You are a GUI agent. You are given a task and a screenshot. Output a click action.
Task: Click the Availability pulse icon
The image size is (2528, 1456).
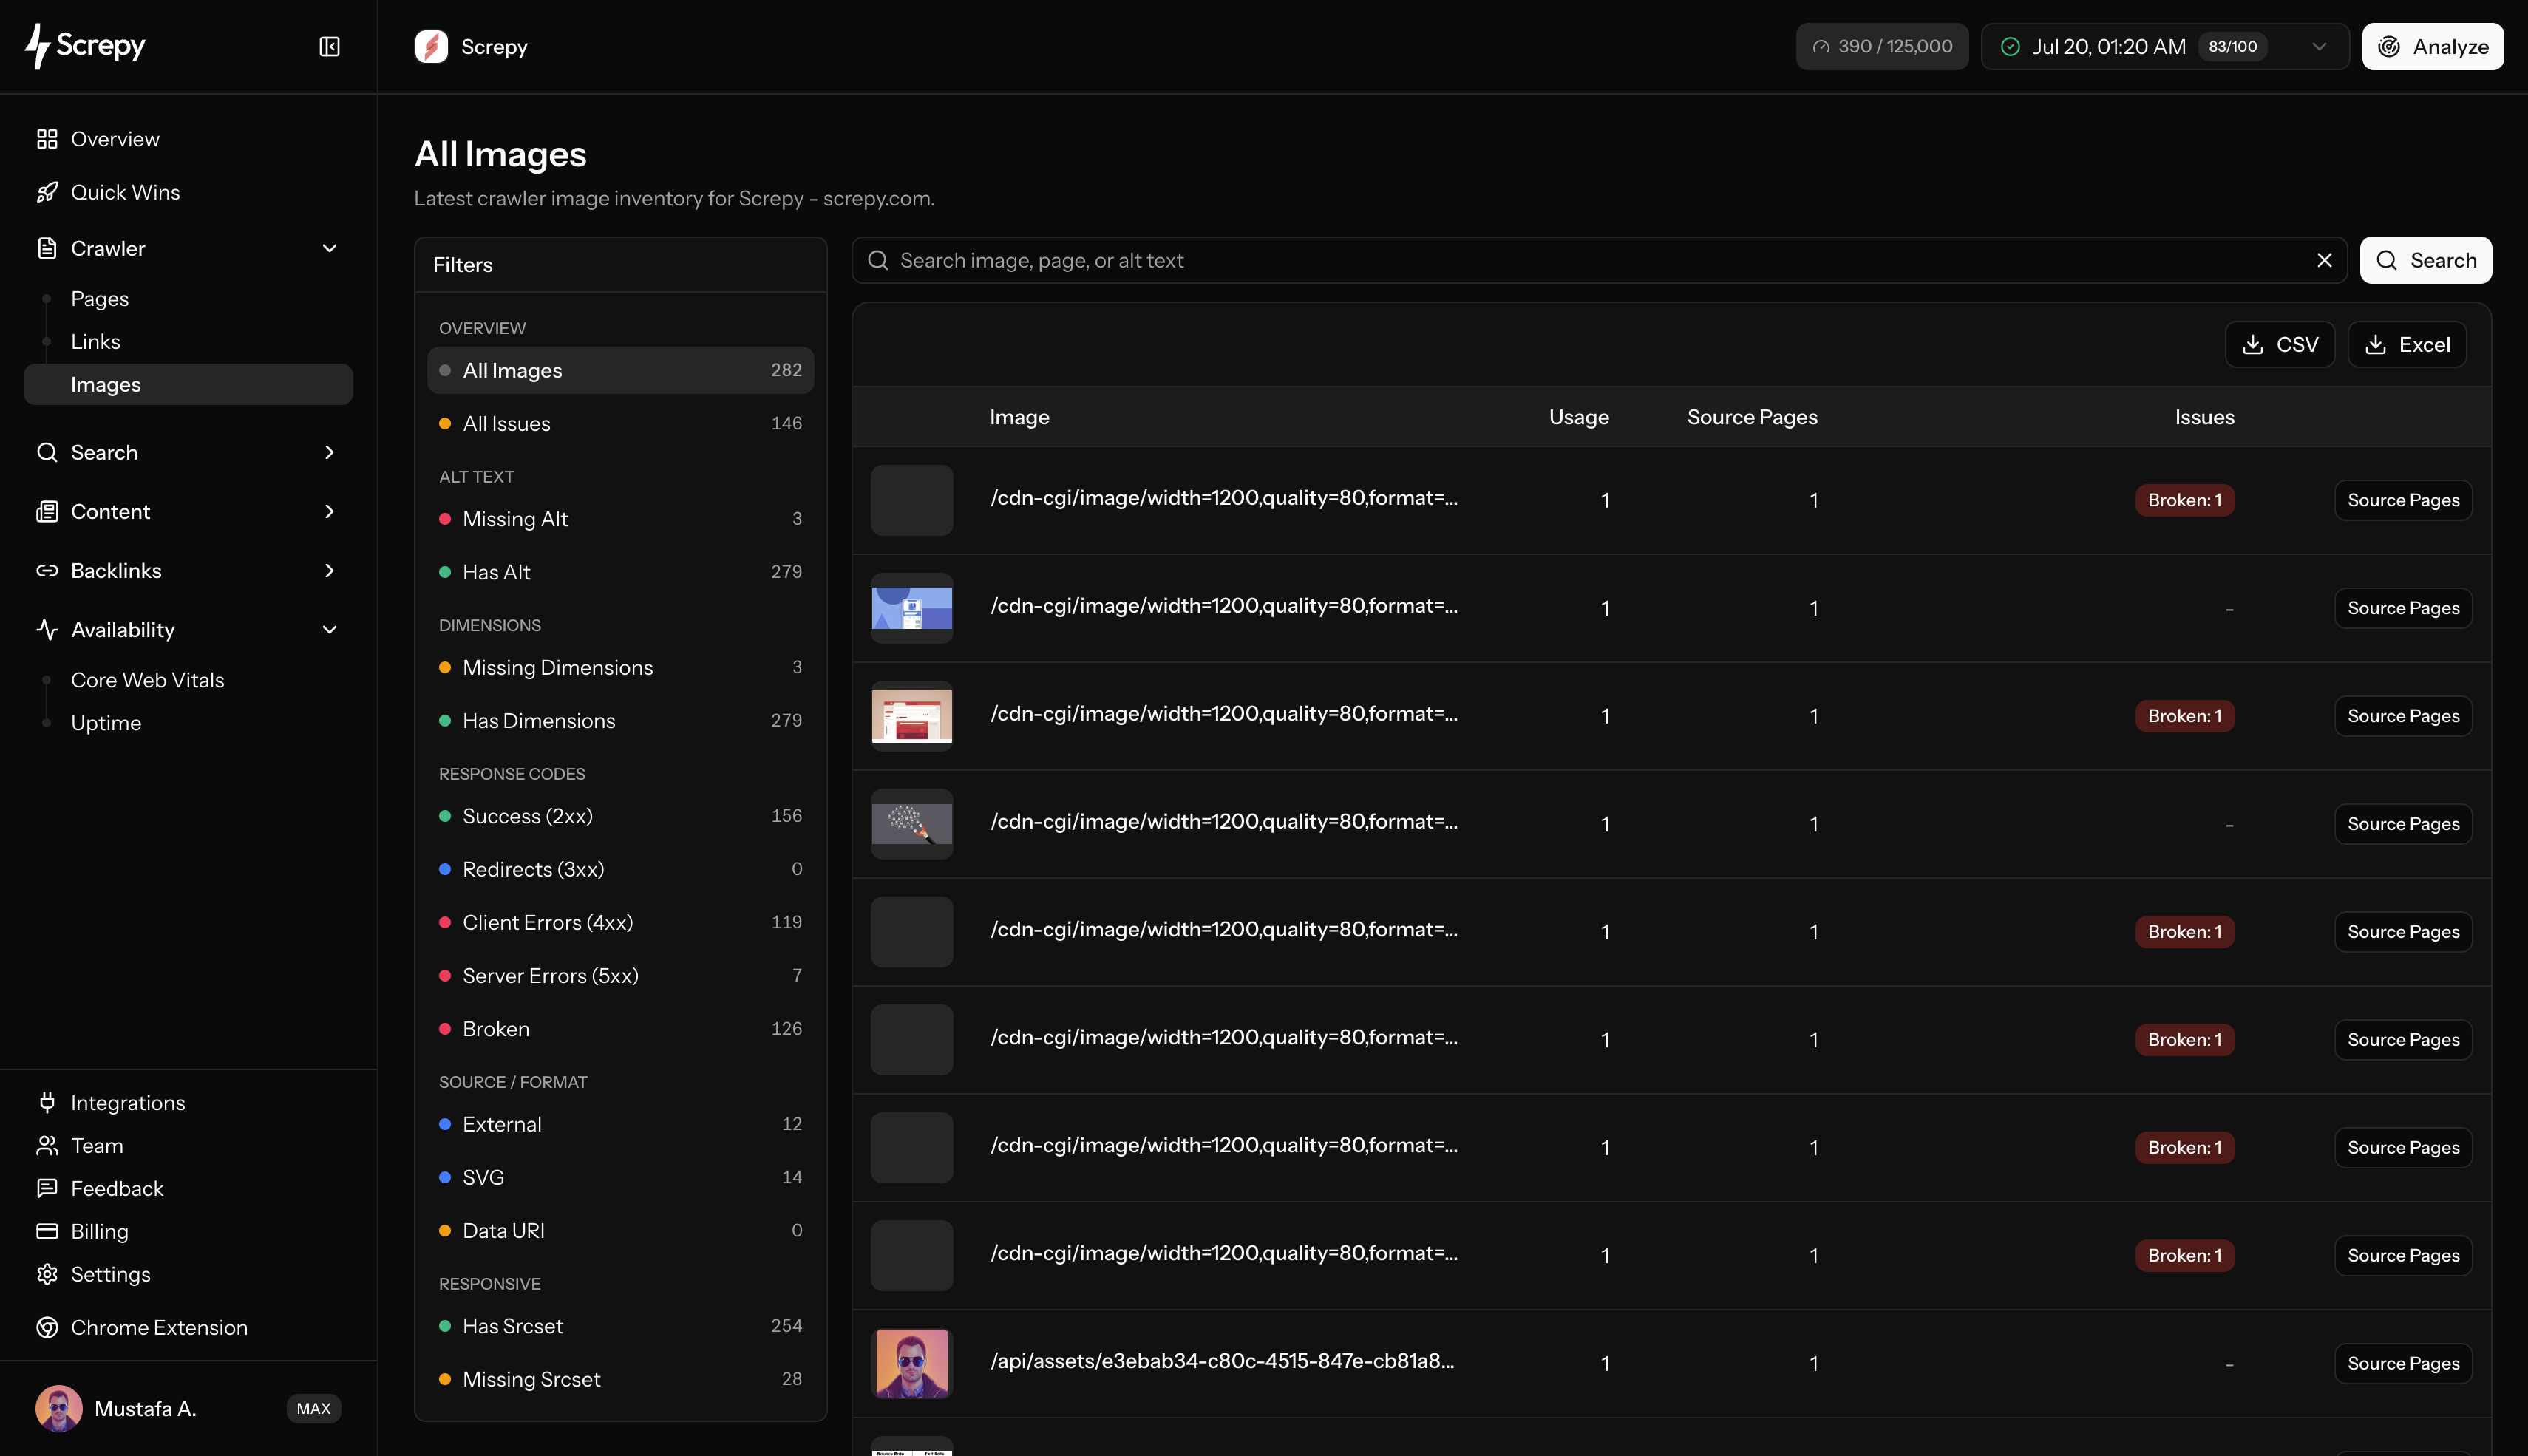[47, 629]
